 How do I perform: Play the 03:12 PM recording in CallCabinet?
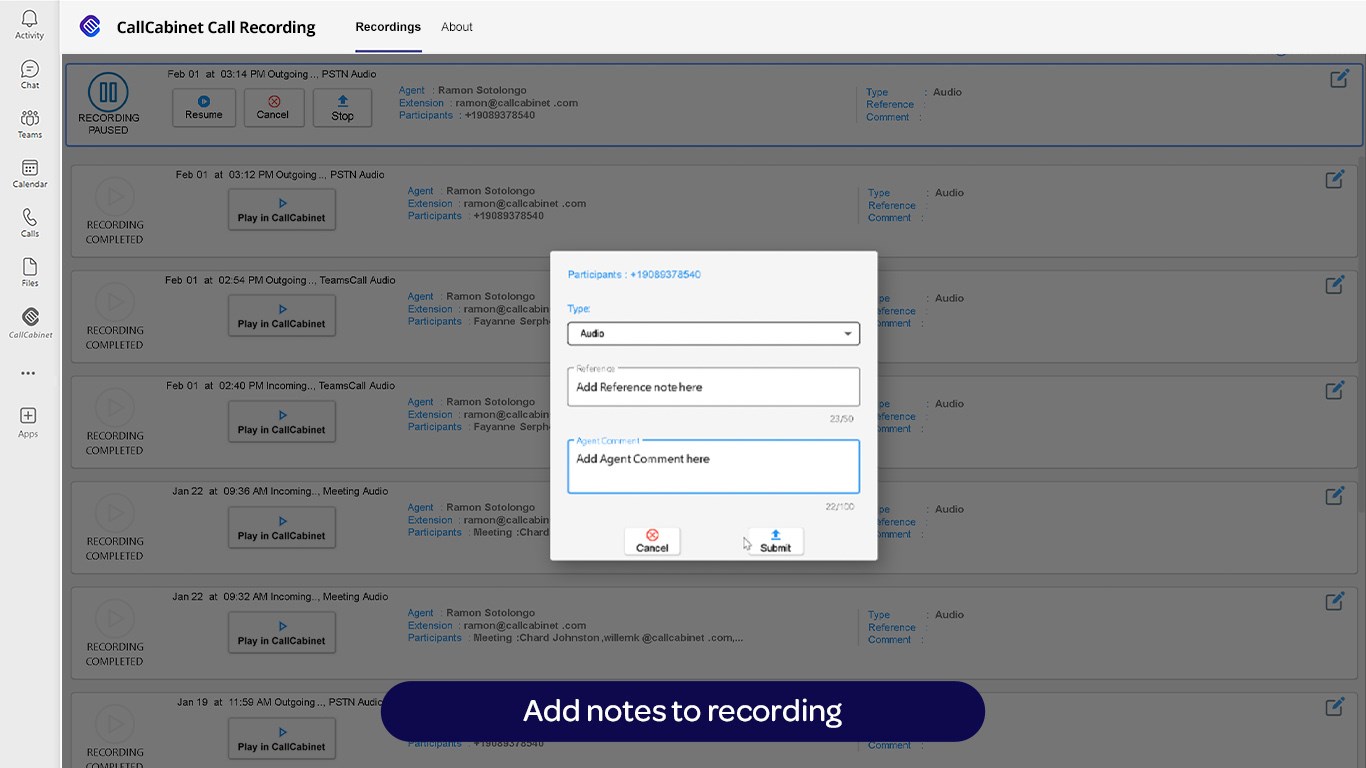(x=282, y=210)
